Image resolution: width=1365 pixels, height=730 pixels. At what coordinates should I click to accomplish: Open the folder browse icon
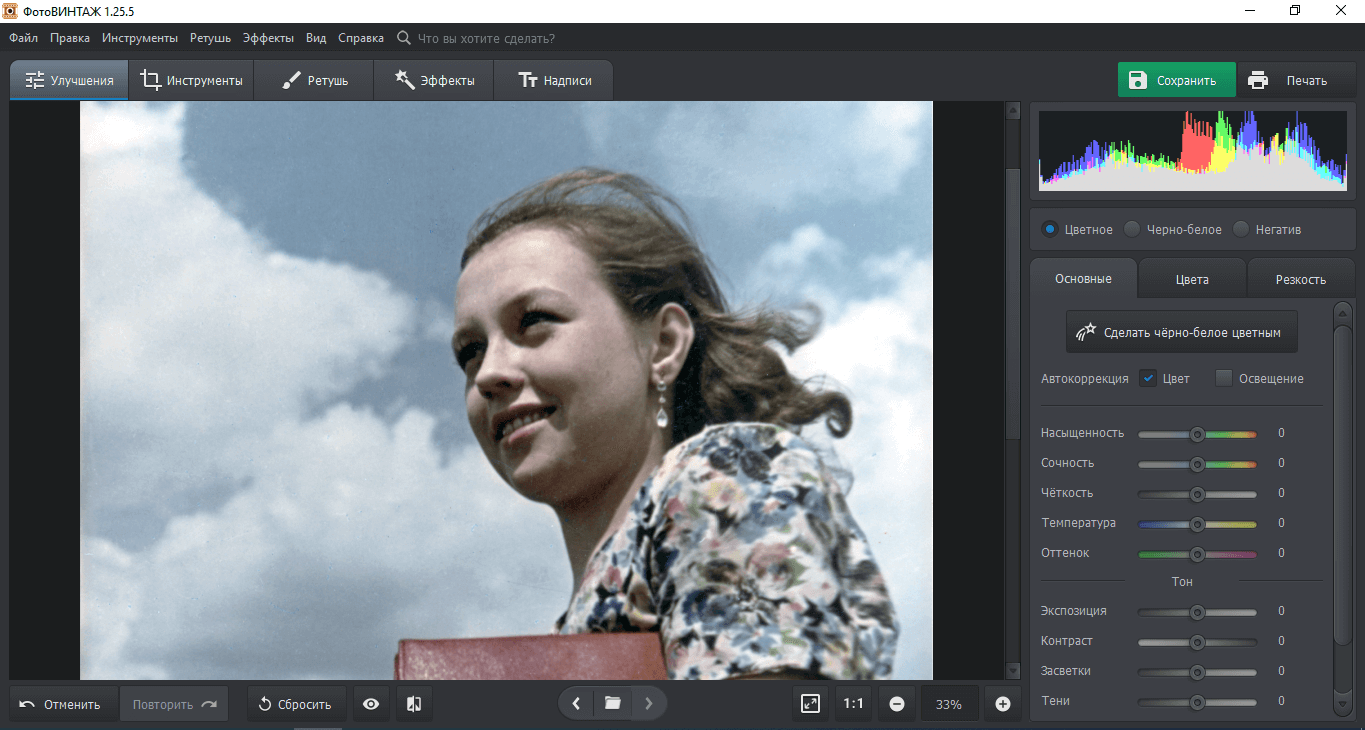click(612, 704)
